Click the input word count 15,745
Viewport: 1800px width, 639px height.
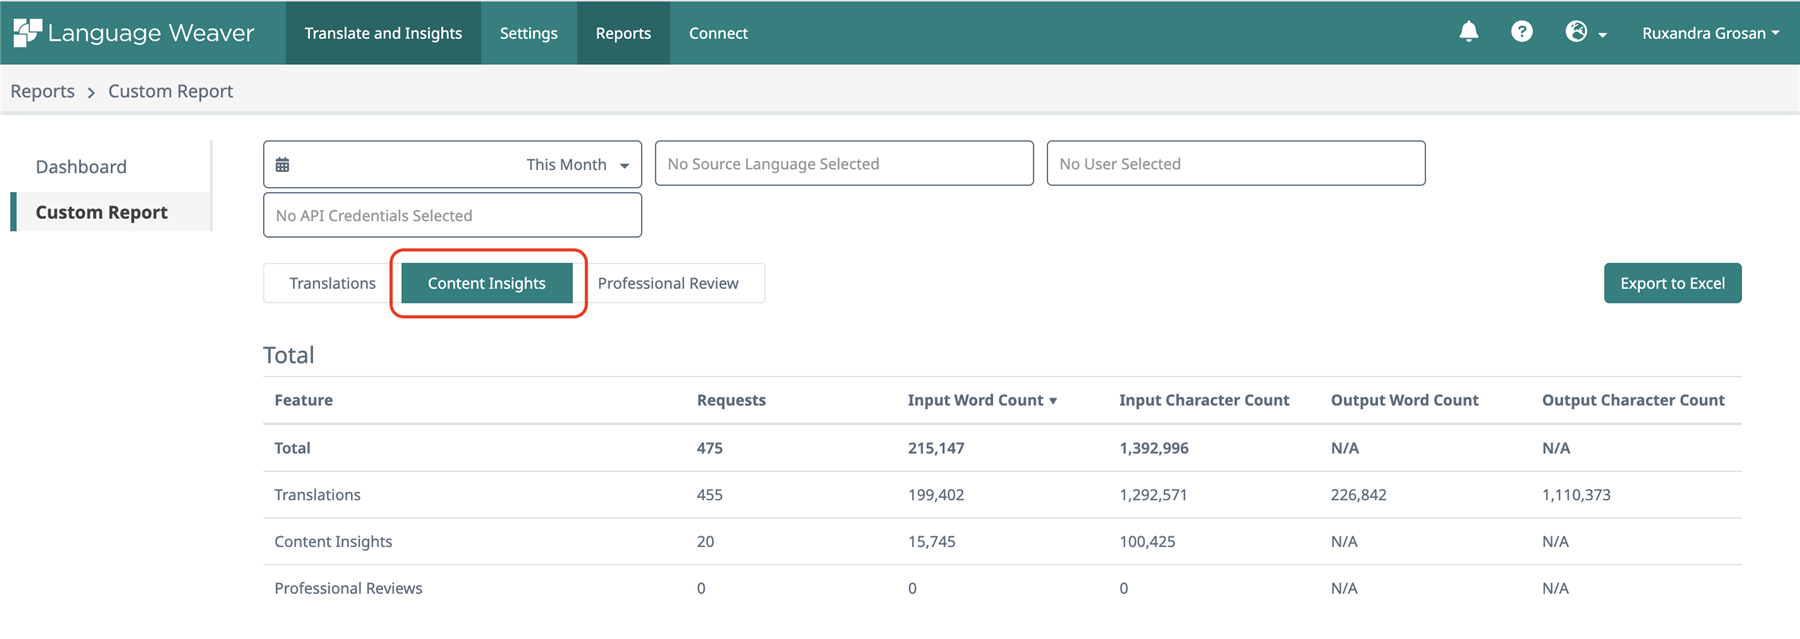pos(931,542)
